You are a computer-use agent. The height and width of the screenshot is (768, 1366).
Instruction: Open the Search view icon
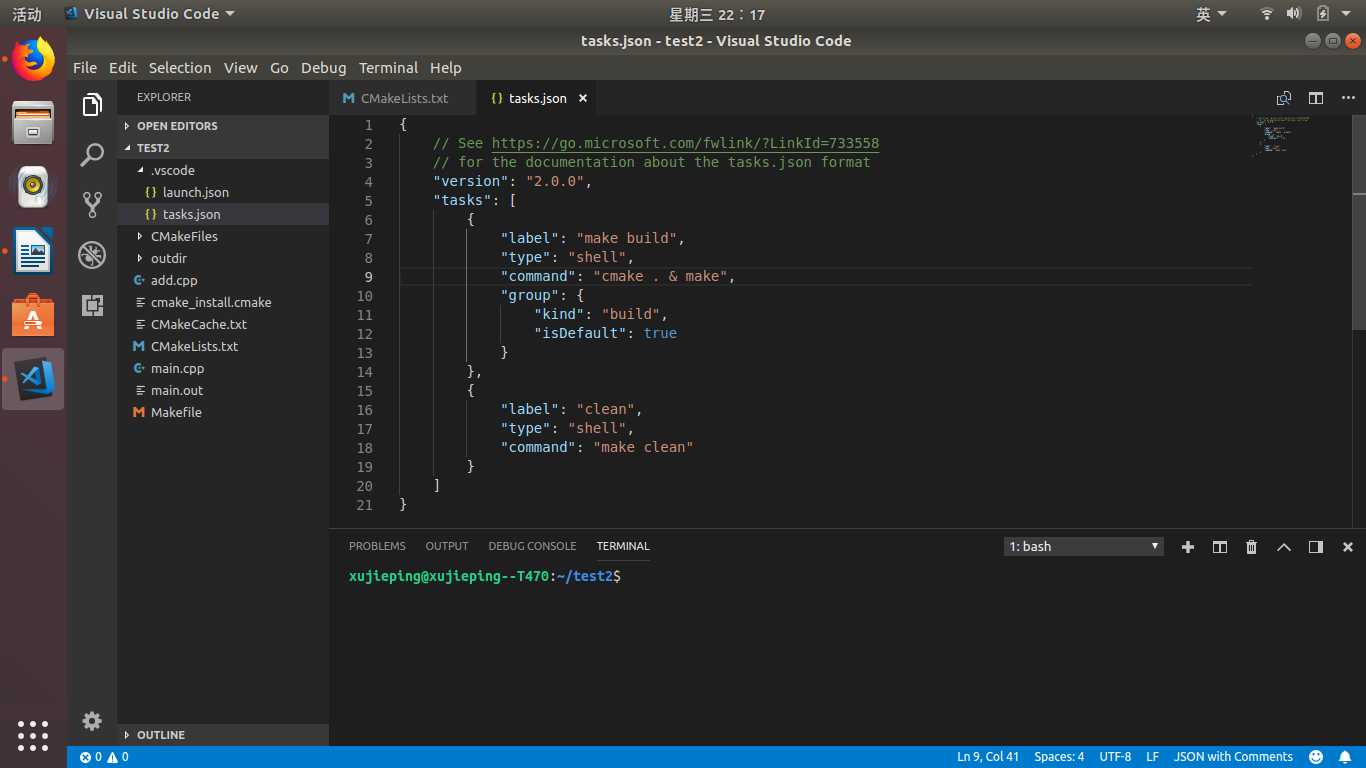[92, 154]
